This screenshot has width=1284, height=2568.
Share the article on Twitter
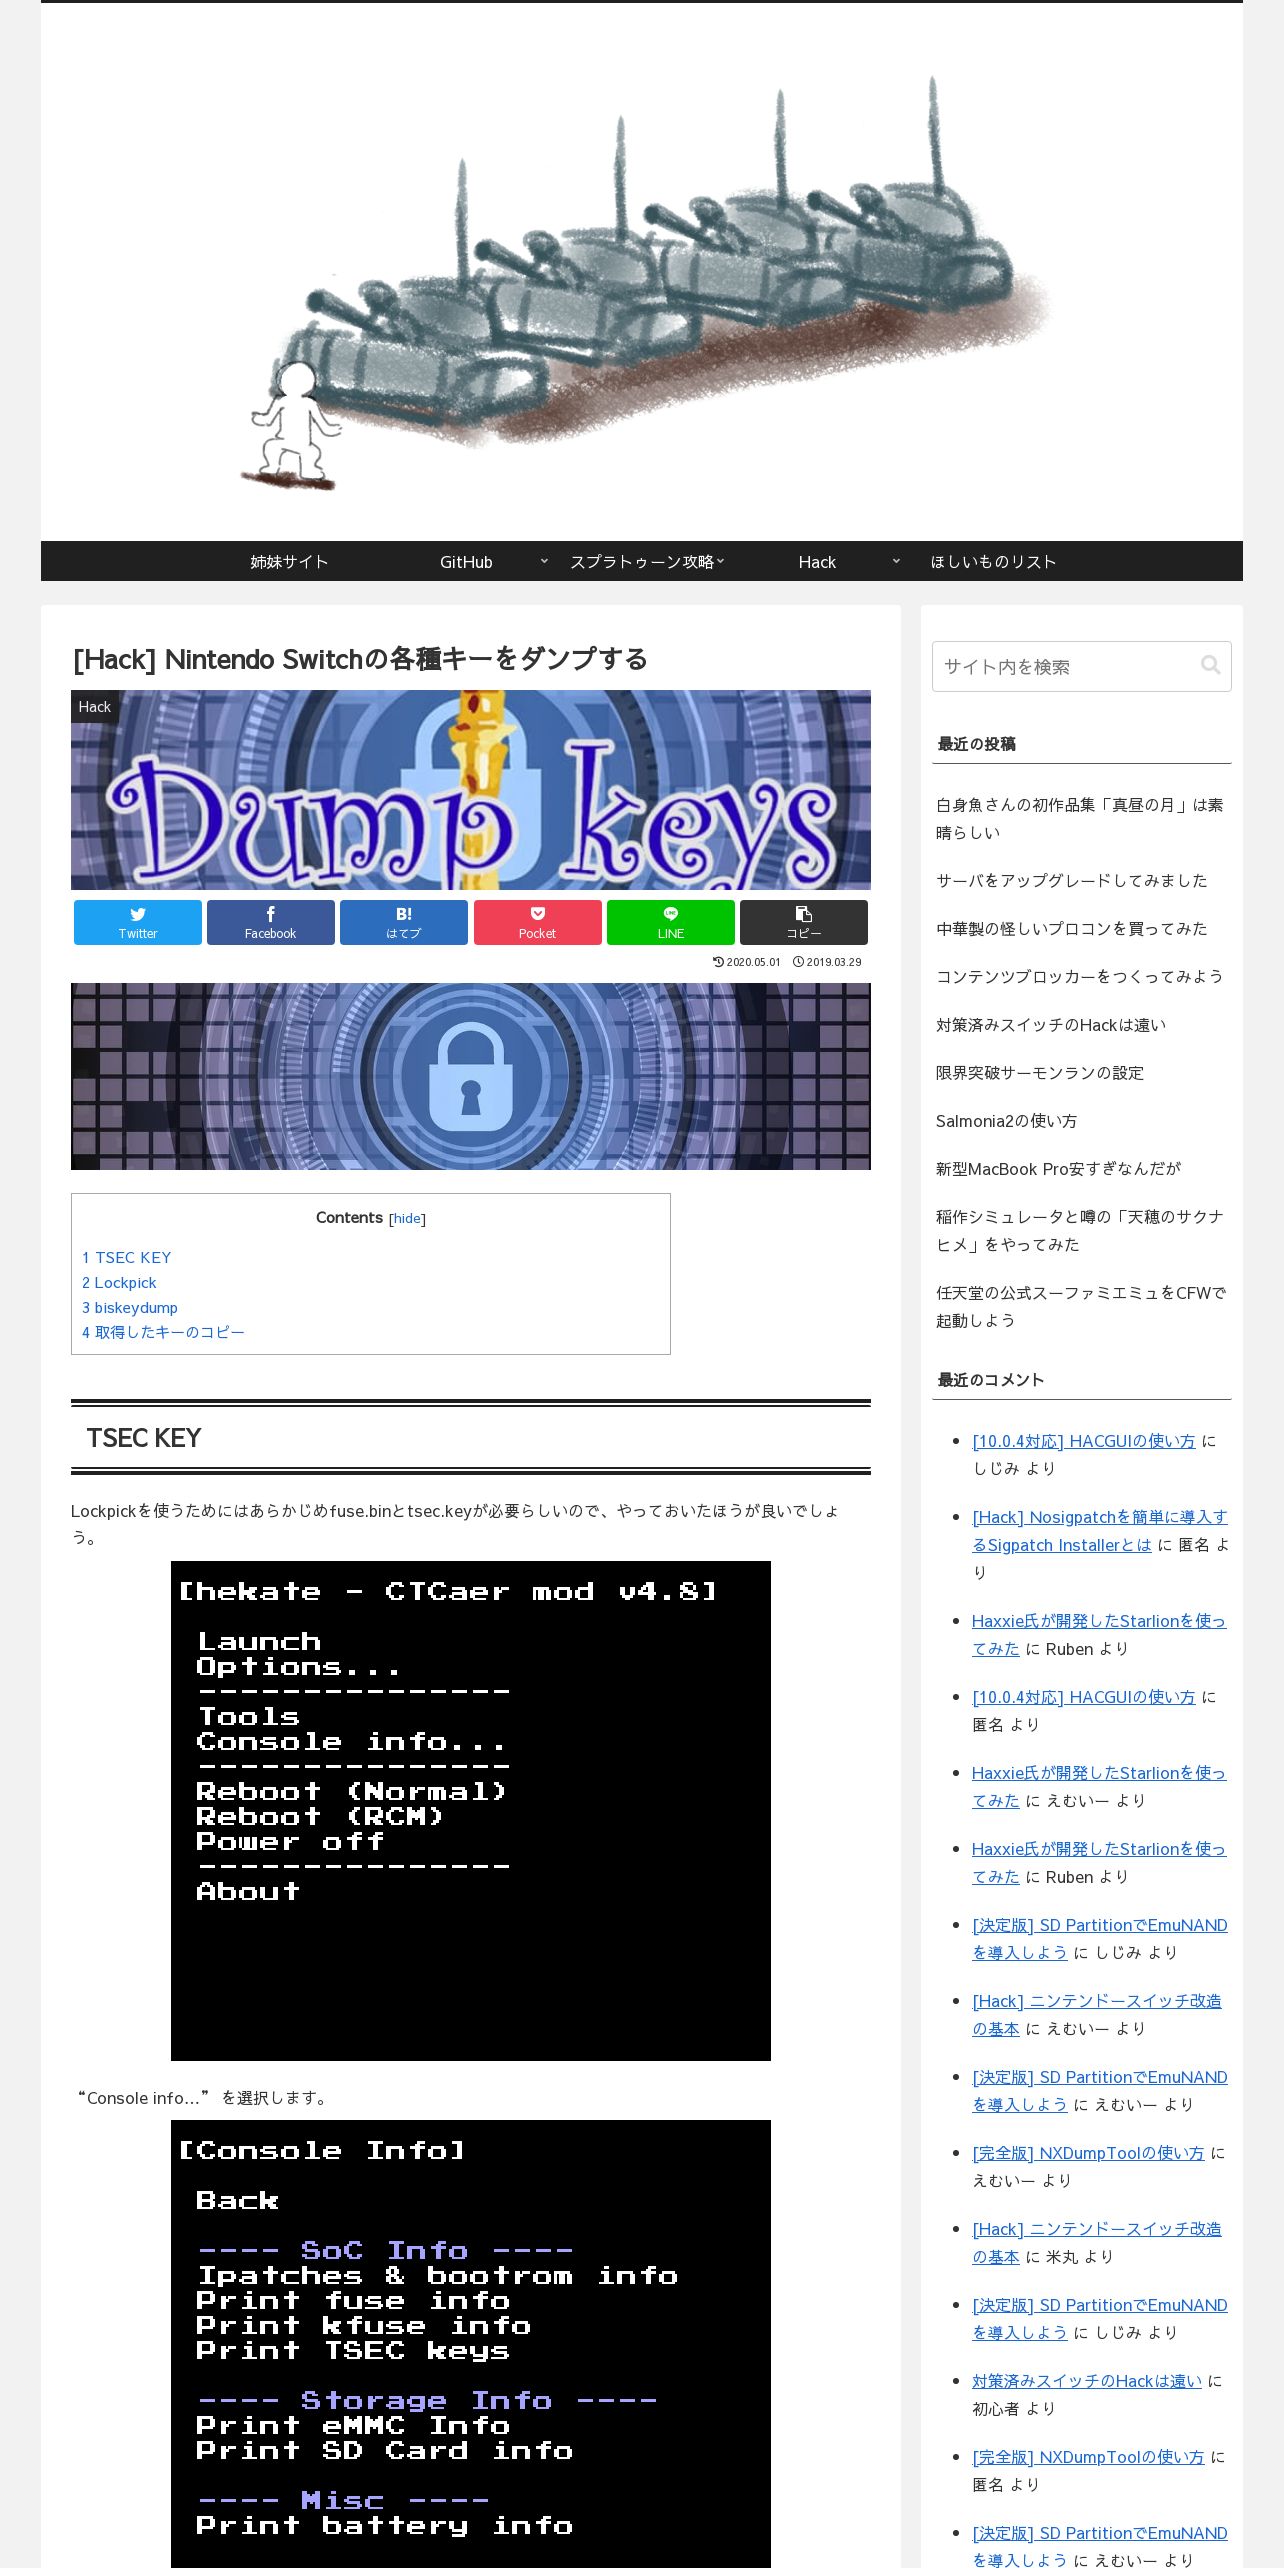[x=138, y=922]
